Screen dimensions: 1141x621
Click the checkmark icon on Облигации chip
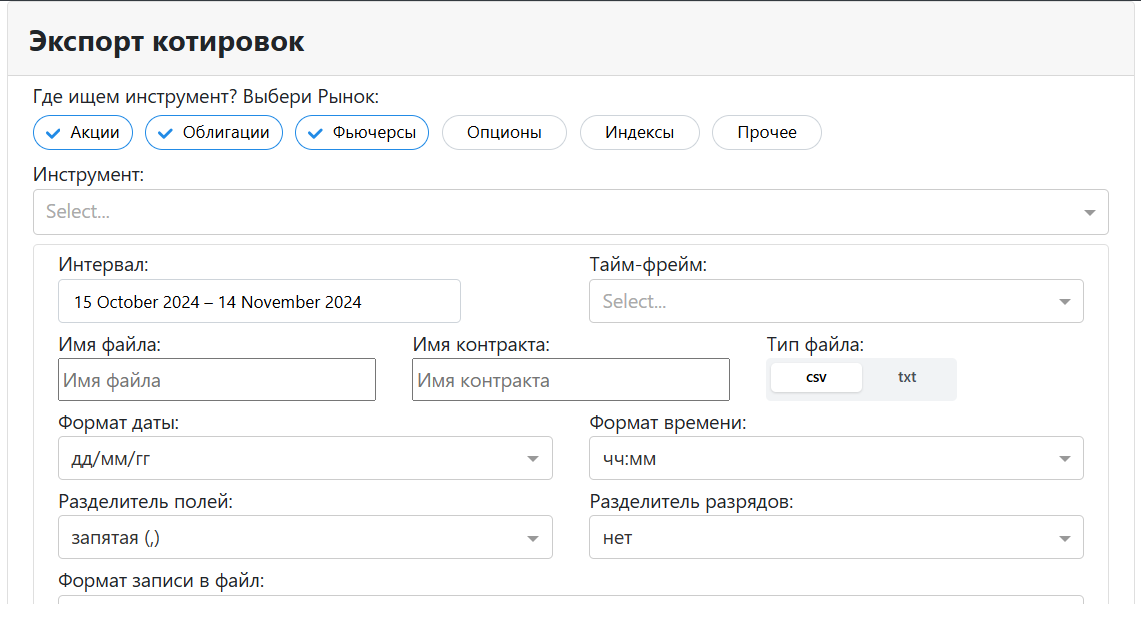coord(165,132)
